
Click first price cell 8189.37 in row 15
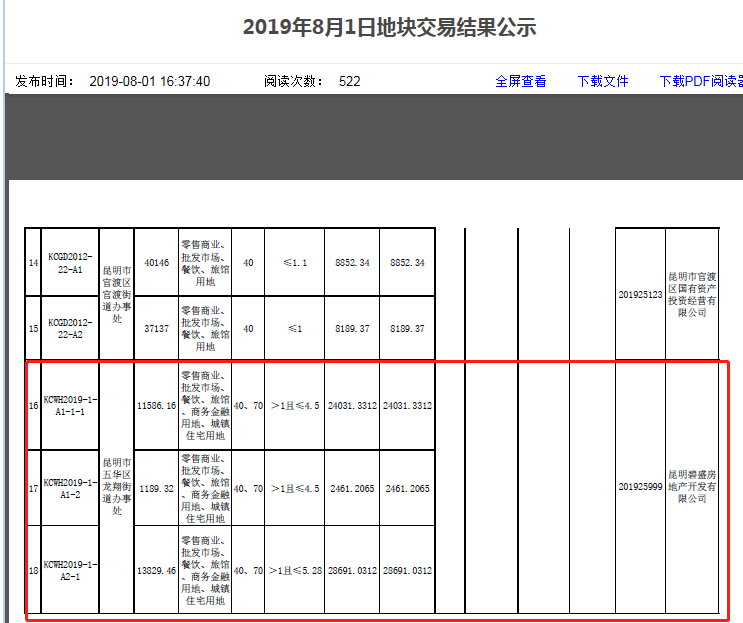tap(352, 328)
